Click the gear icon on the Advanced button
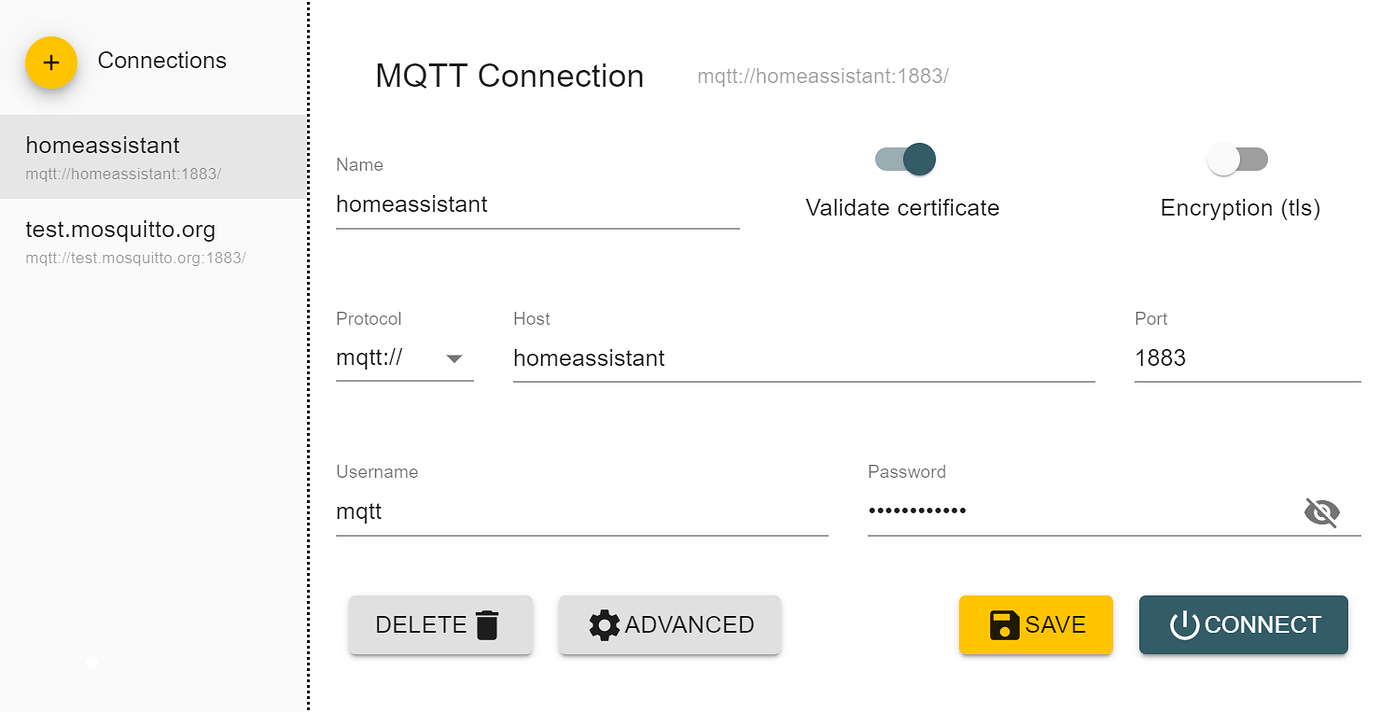The width and height of the screenshot is (1380, 712). [604, 624]
